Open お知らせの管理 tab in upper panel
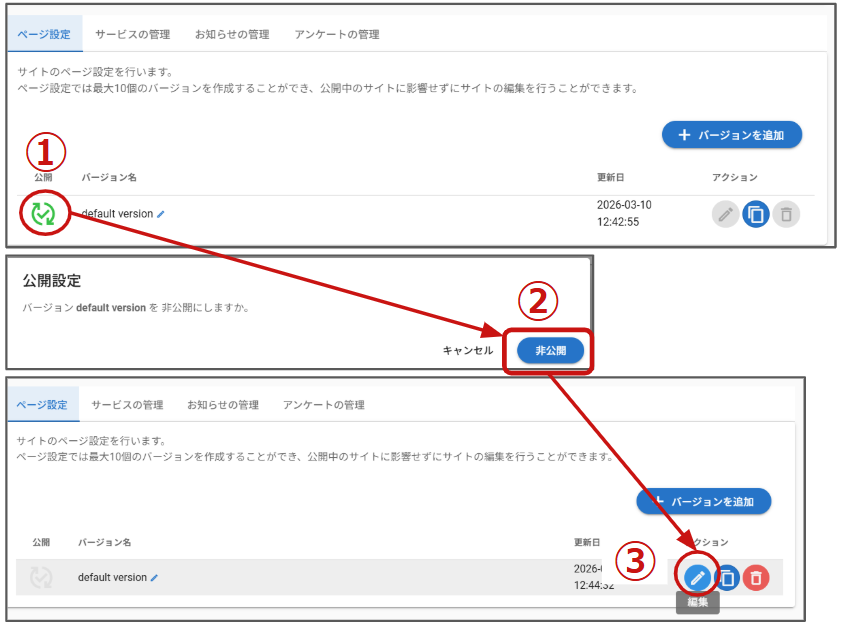 tap(232, 34)
